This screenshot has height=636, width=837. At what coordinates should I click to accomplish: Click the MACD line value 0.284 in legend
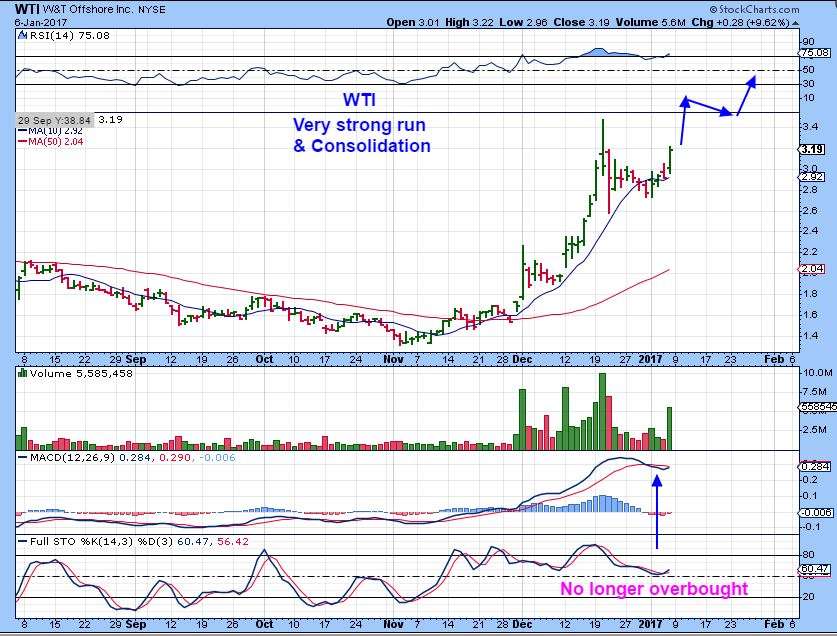point(136,458)
